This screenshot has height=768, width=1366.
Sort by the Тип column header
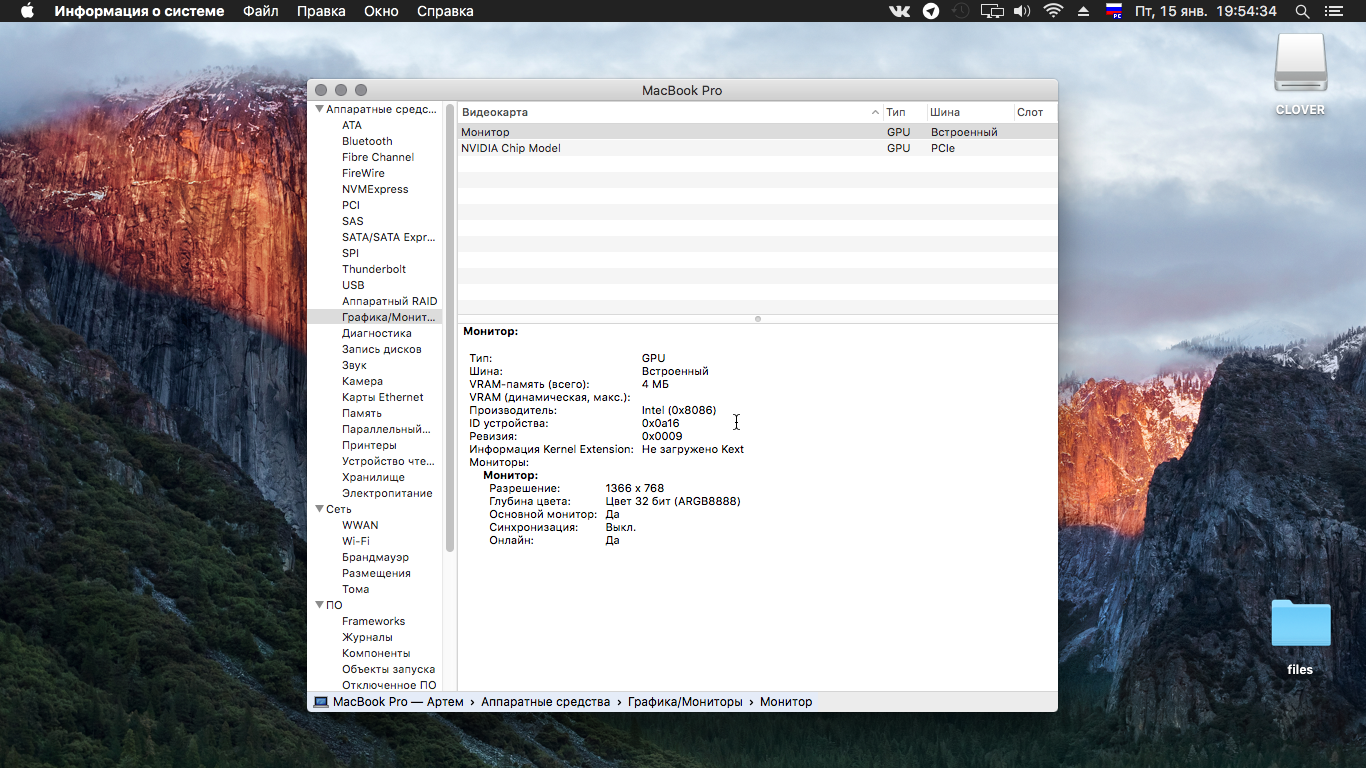(904, 112)
